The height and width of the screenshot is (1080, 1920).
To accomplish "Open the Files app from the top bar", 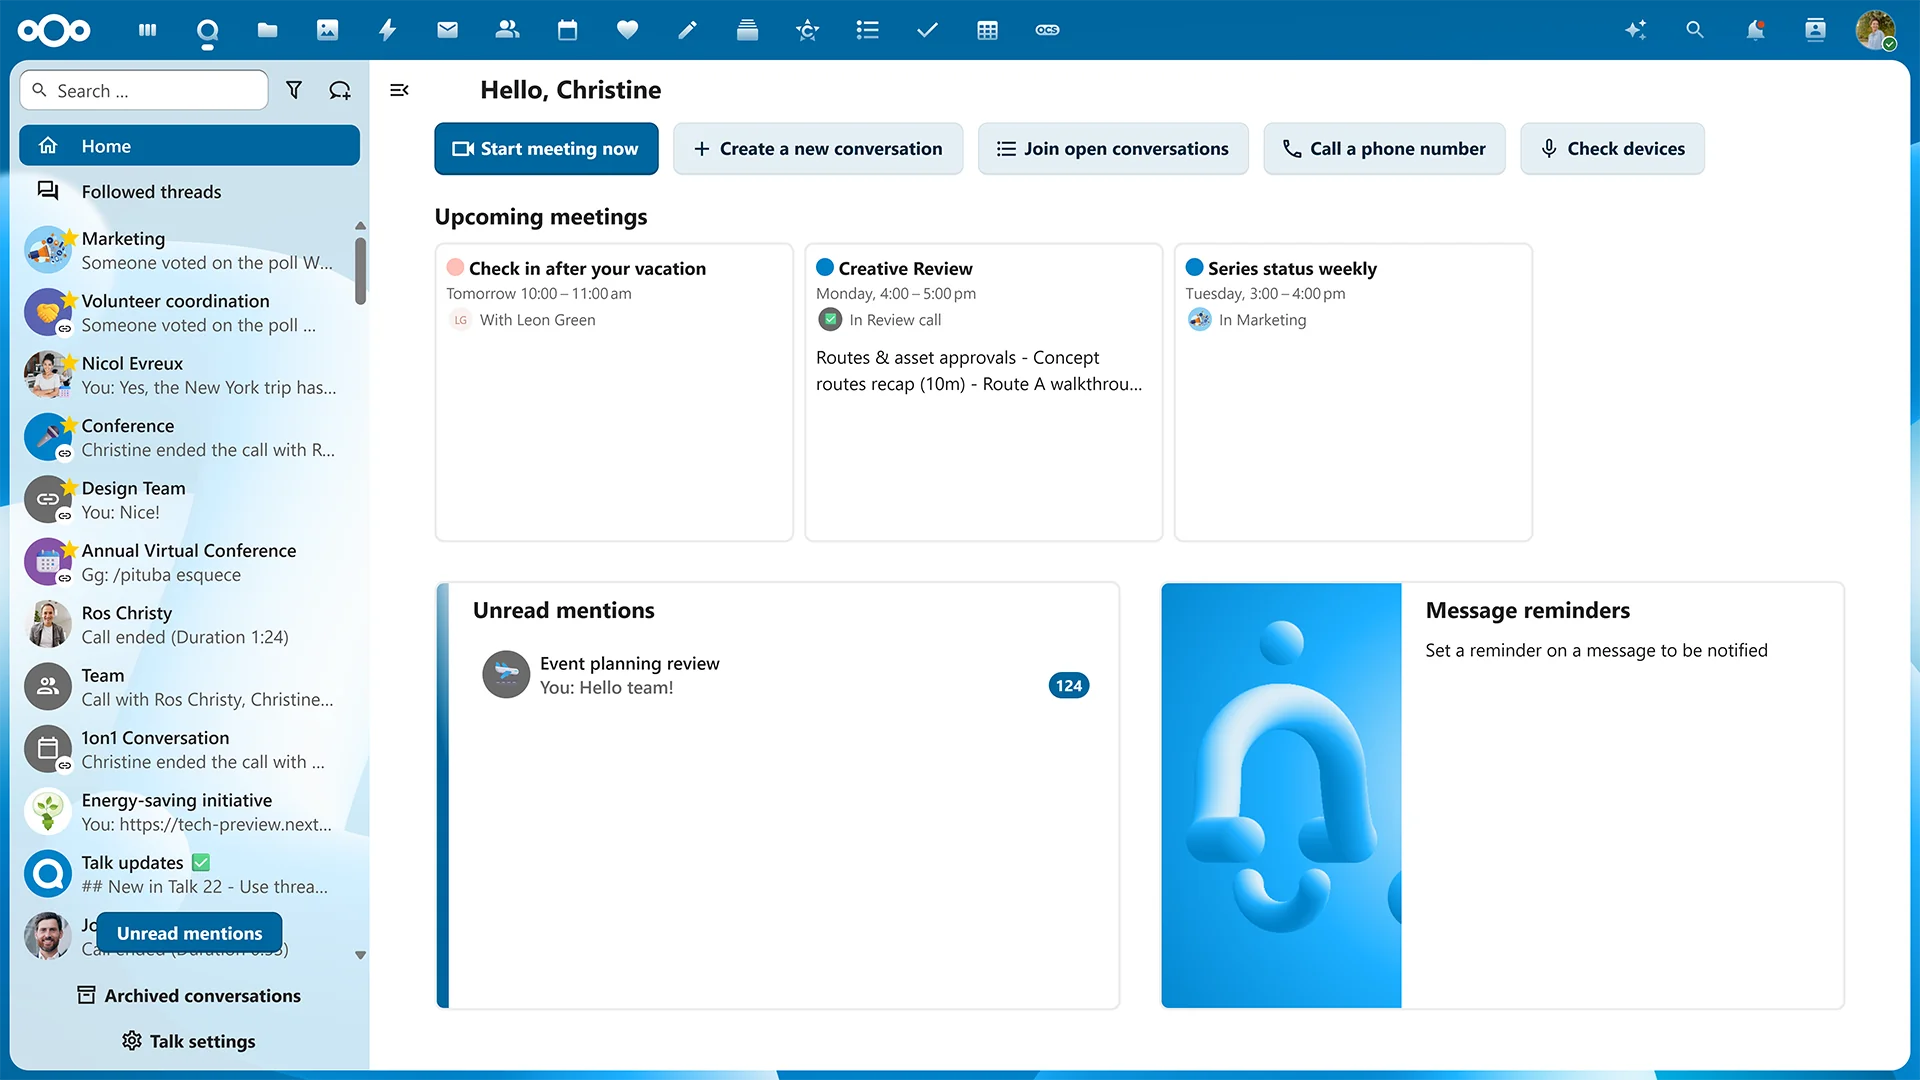I will 267,30.
